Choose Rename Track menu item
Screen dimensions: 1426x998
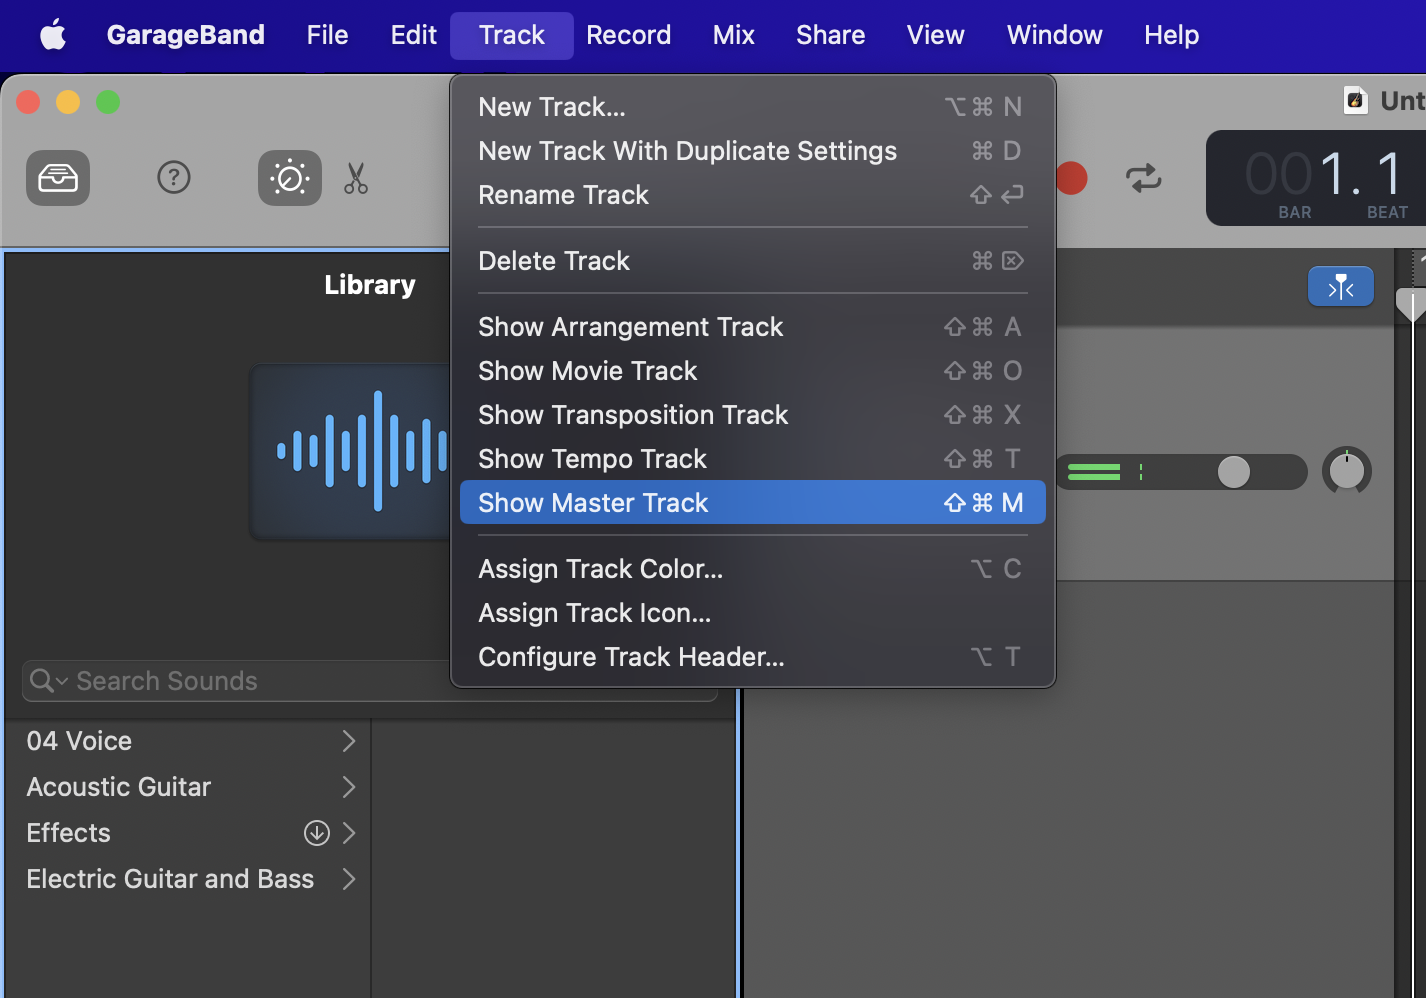coord(753,195)
